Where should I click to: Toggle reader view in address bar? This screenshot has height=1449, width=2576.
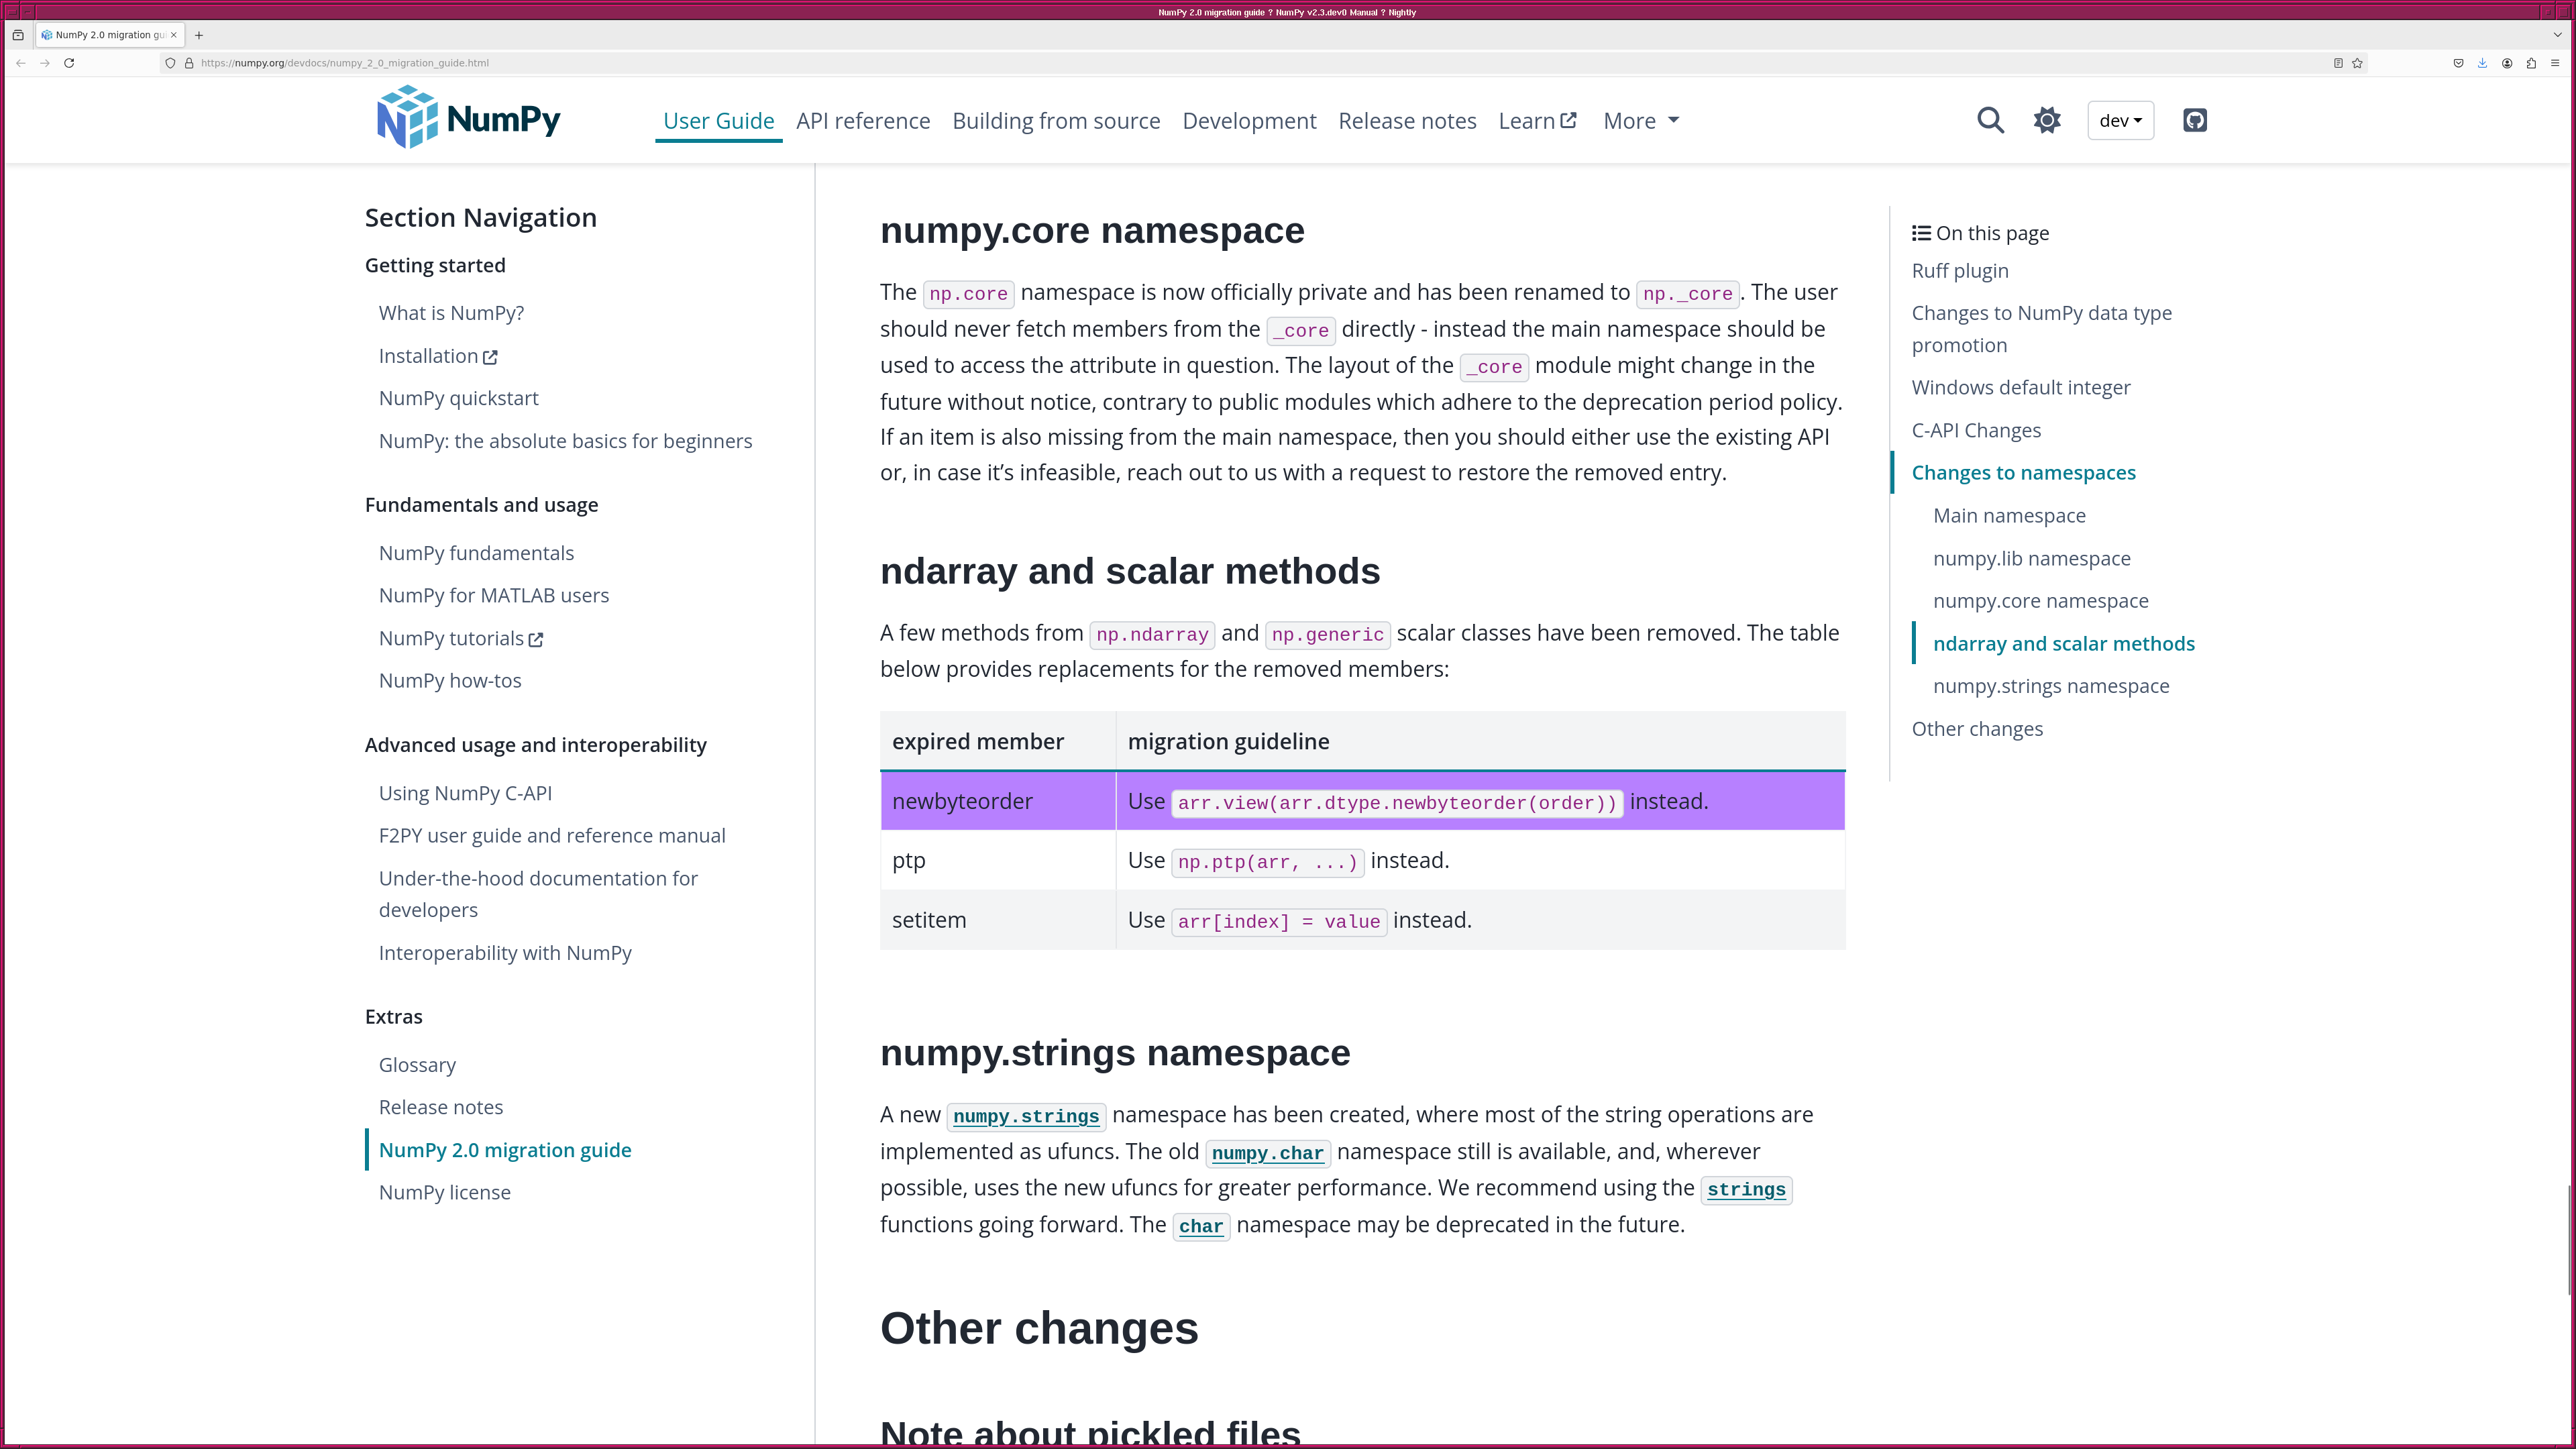pyautogui.click(x=2338, y=63)
